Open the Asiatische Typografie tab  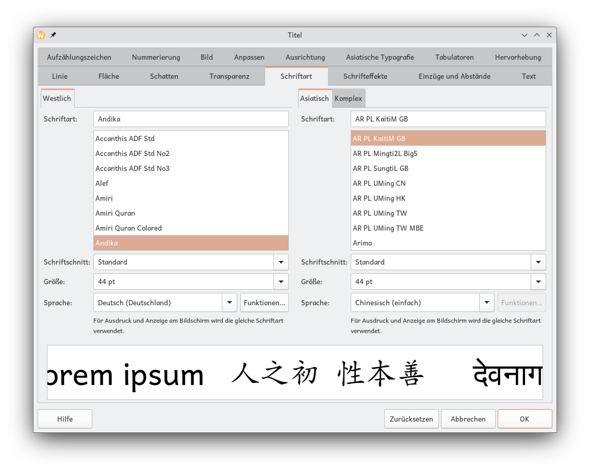pos(380,57)
